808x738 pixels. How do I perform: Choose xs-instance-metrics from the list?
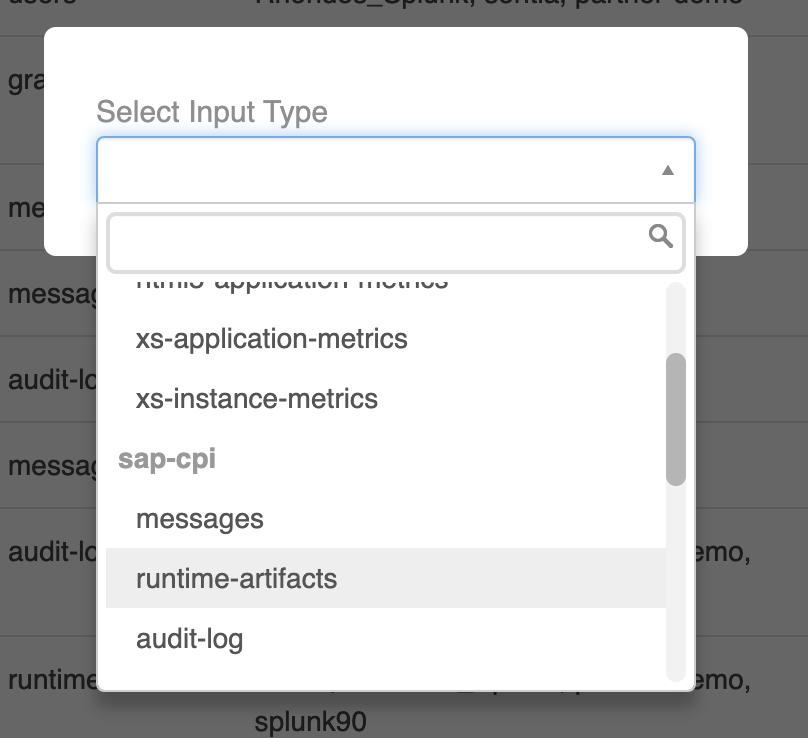click(256, 399)
